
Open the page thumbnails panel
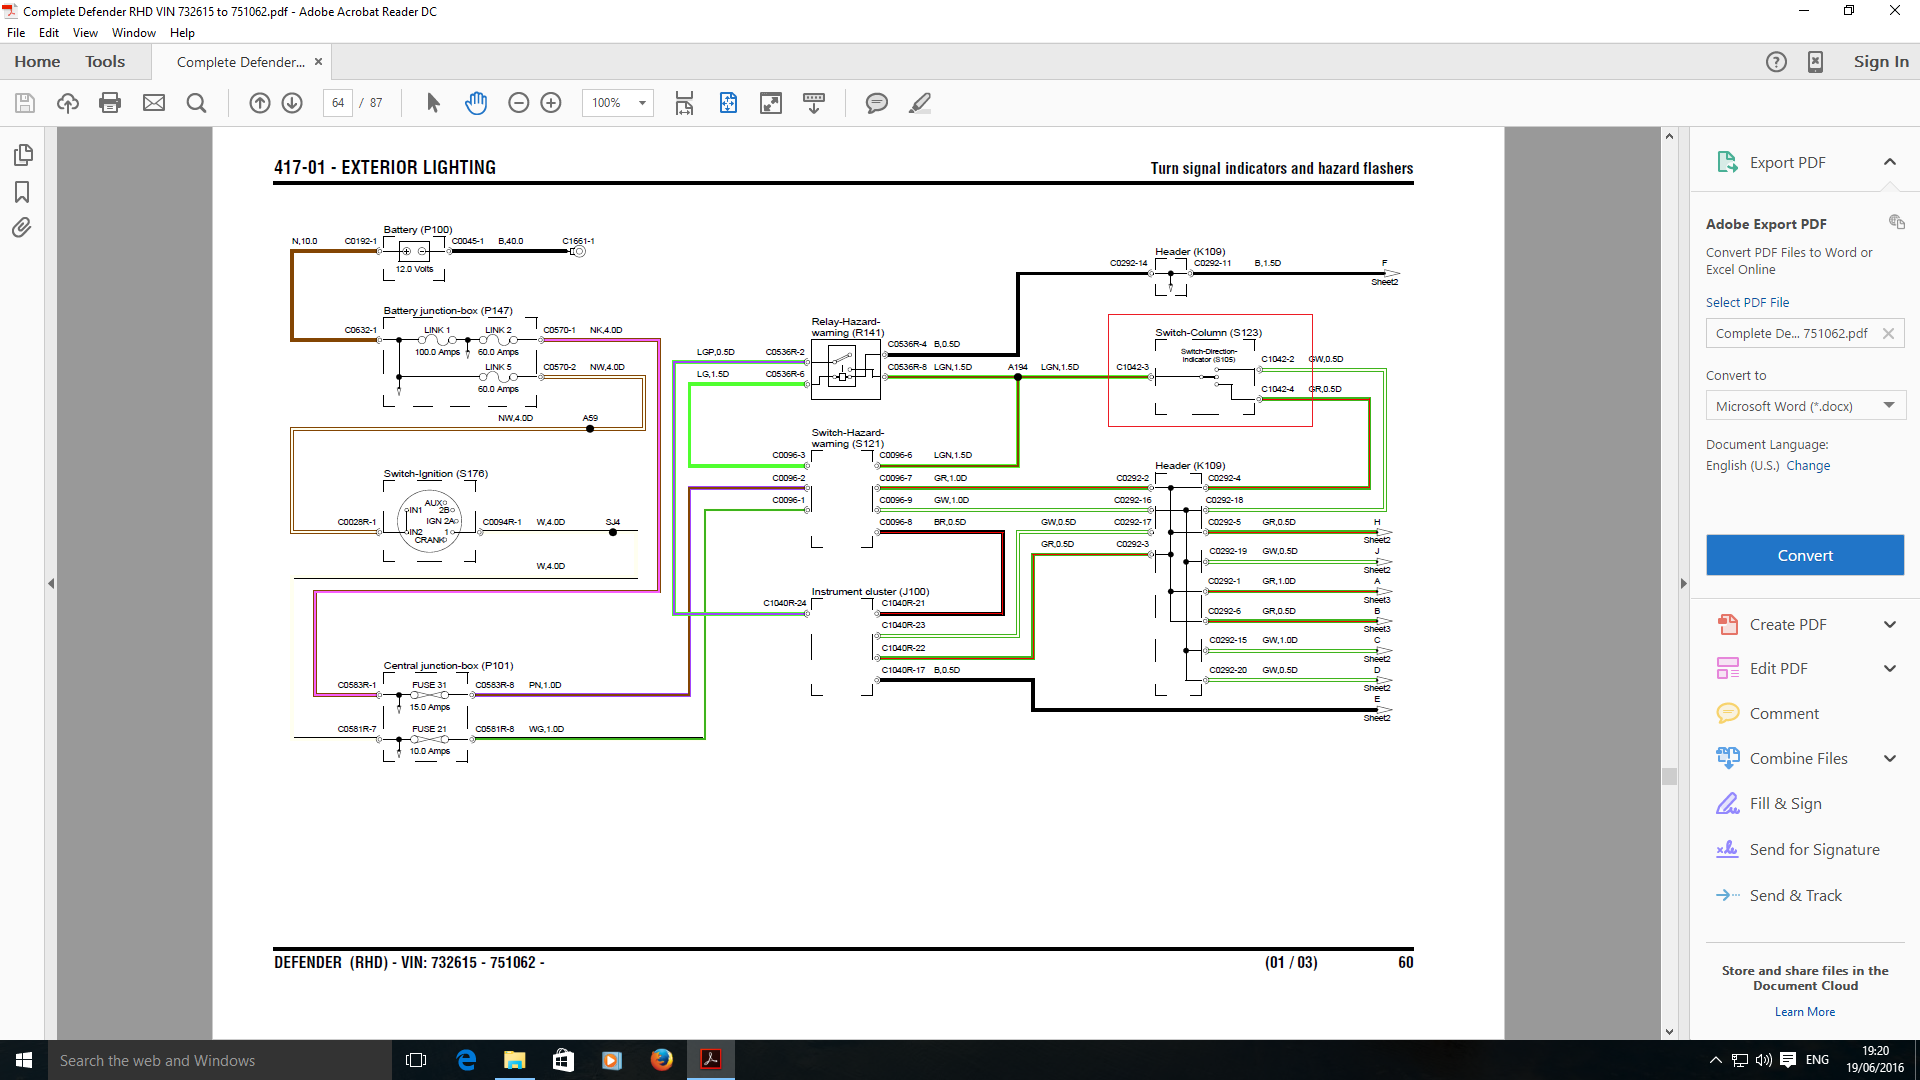tap(23, 155)
